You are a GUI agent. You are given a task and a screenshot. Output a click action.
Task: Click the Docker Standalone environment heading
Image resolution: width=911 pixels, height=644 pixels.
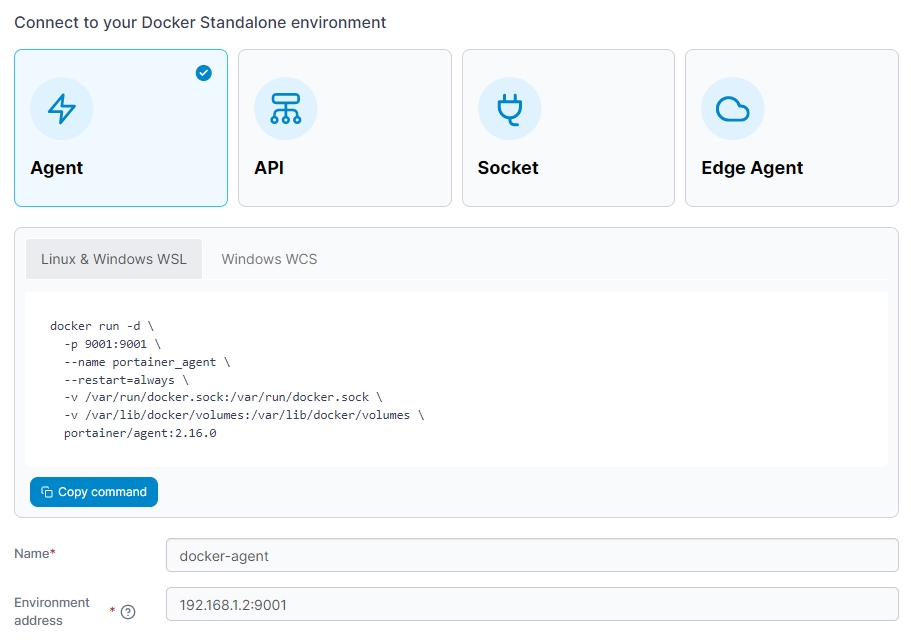pyautogui.click(x=200, y=22)
